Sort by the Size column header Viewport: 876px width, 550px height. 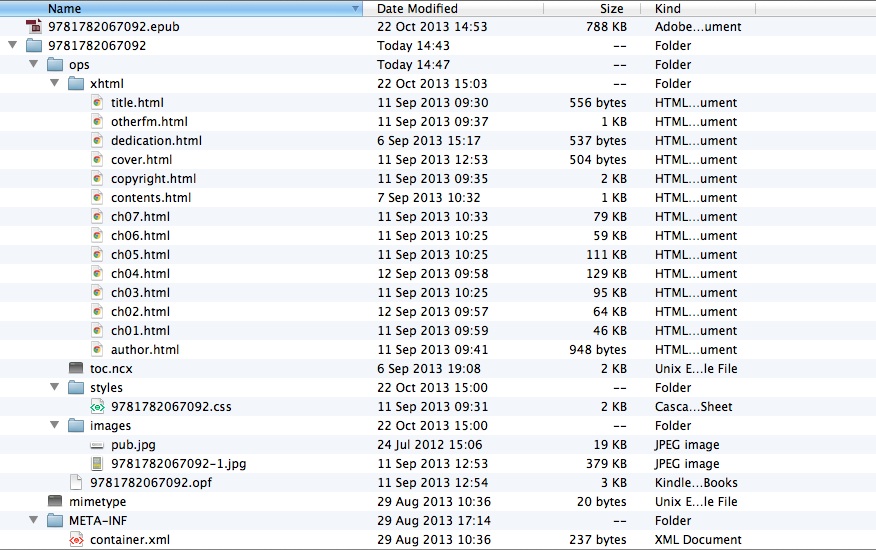[591, 8]
